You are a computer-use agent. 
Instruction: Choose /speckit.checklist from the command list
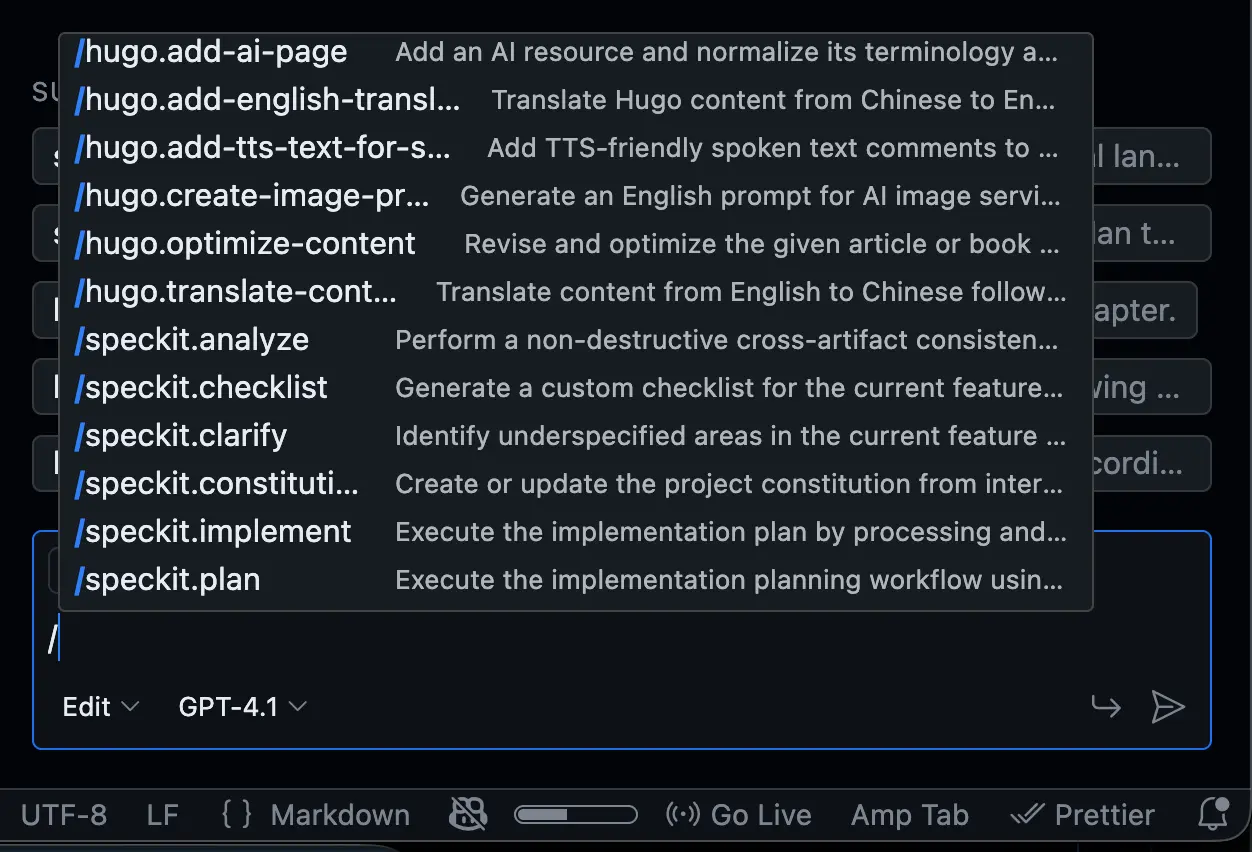[x=202, y=387]
